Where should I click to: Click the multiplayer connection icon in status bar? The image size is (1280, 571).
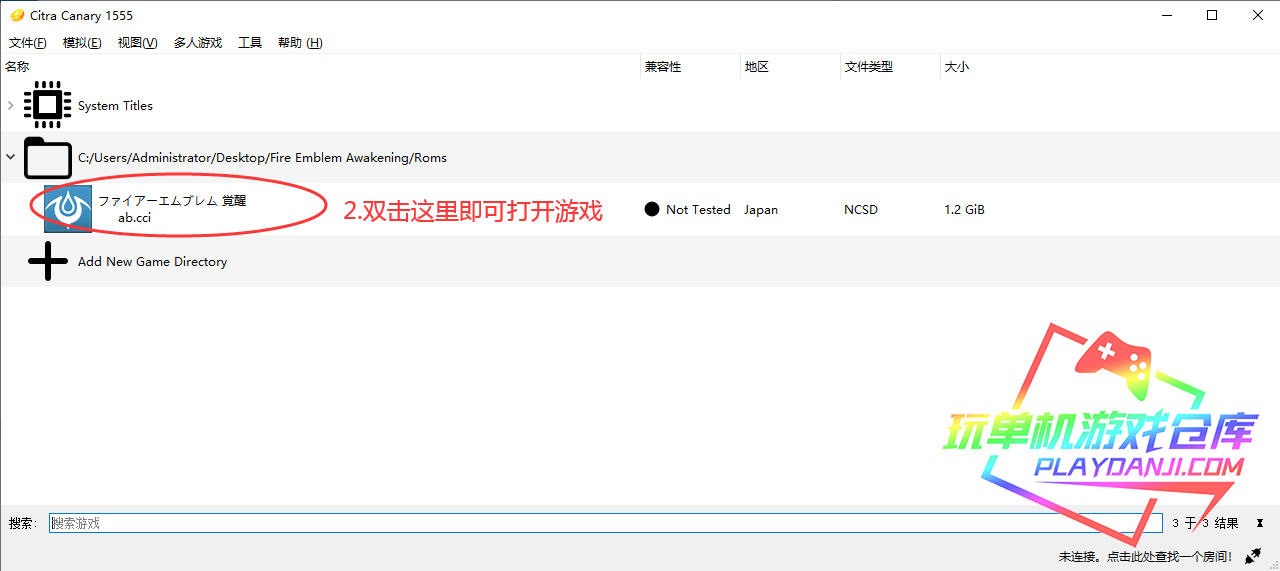1253,556
